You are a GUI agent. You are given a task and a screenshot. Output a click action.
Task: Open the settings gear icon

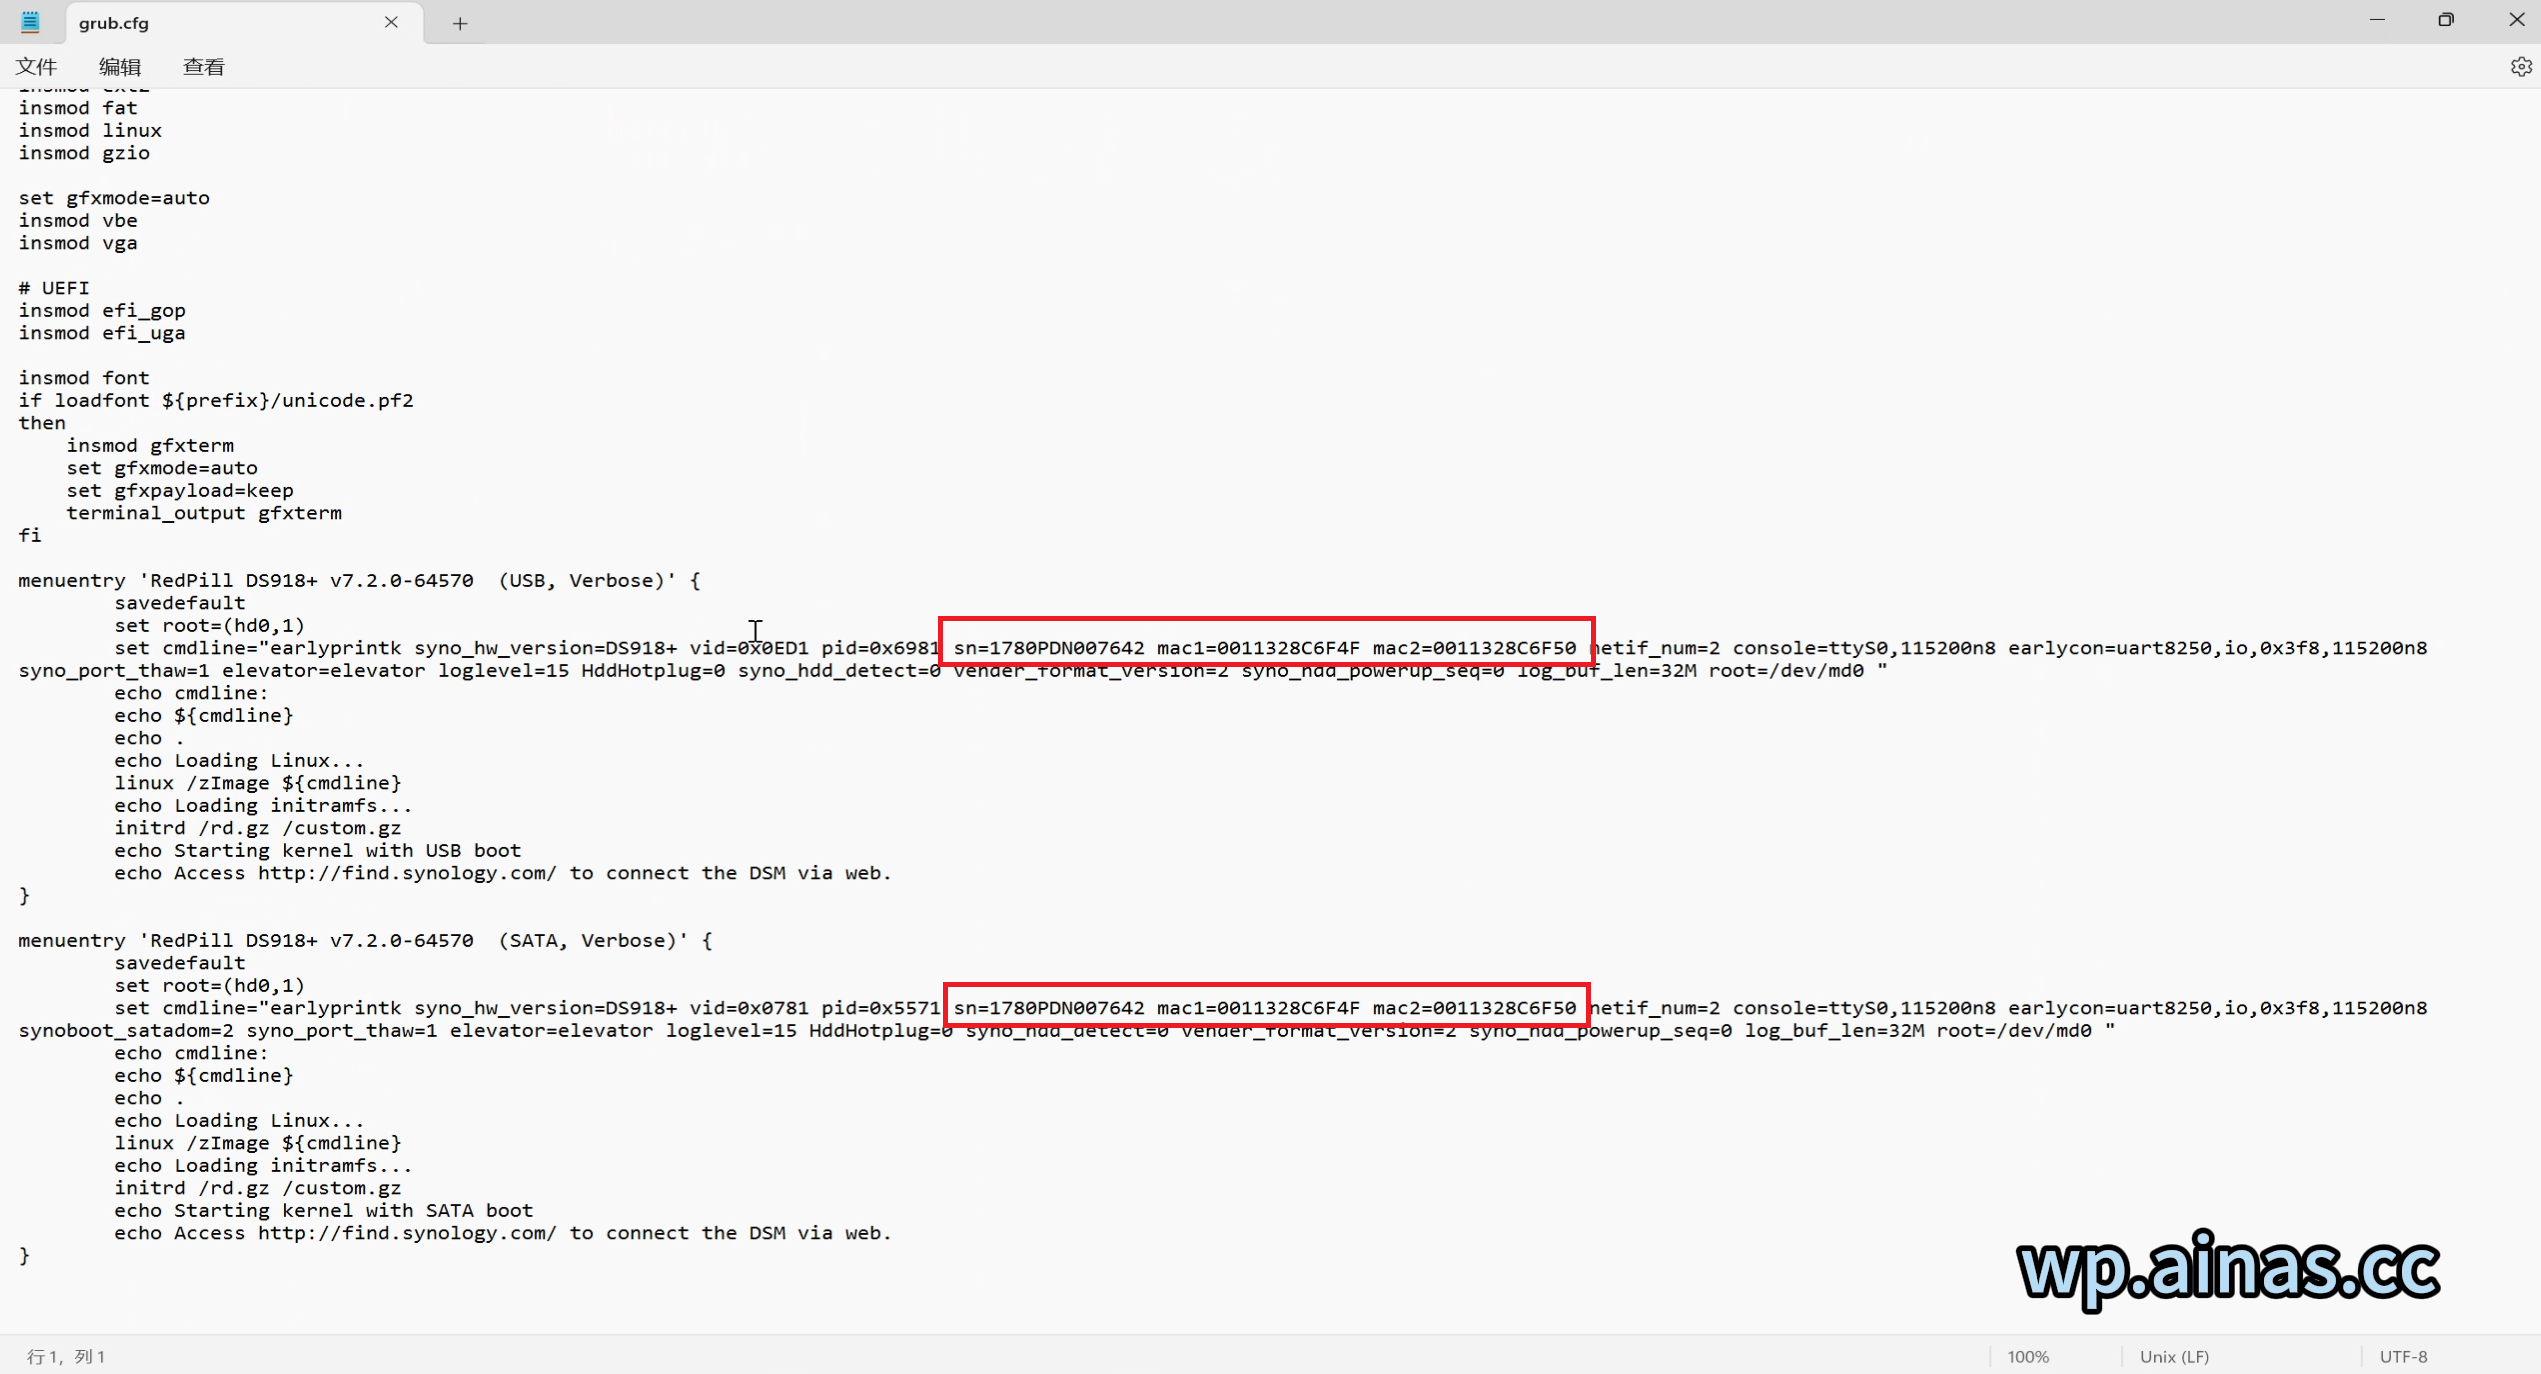click(2520, 67)
